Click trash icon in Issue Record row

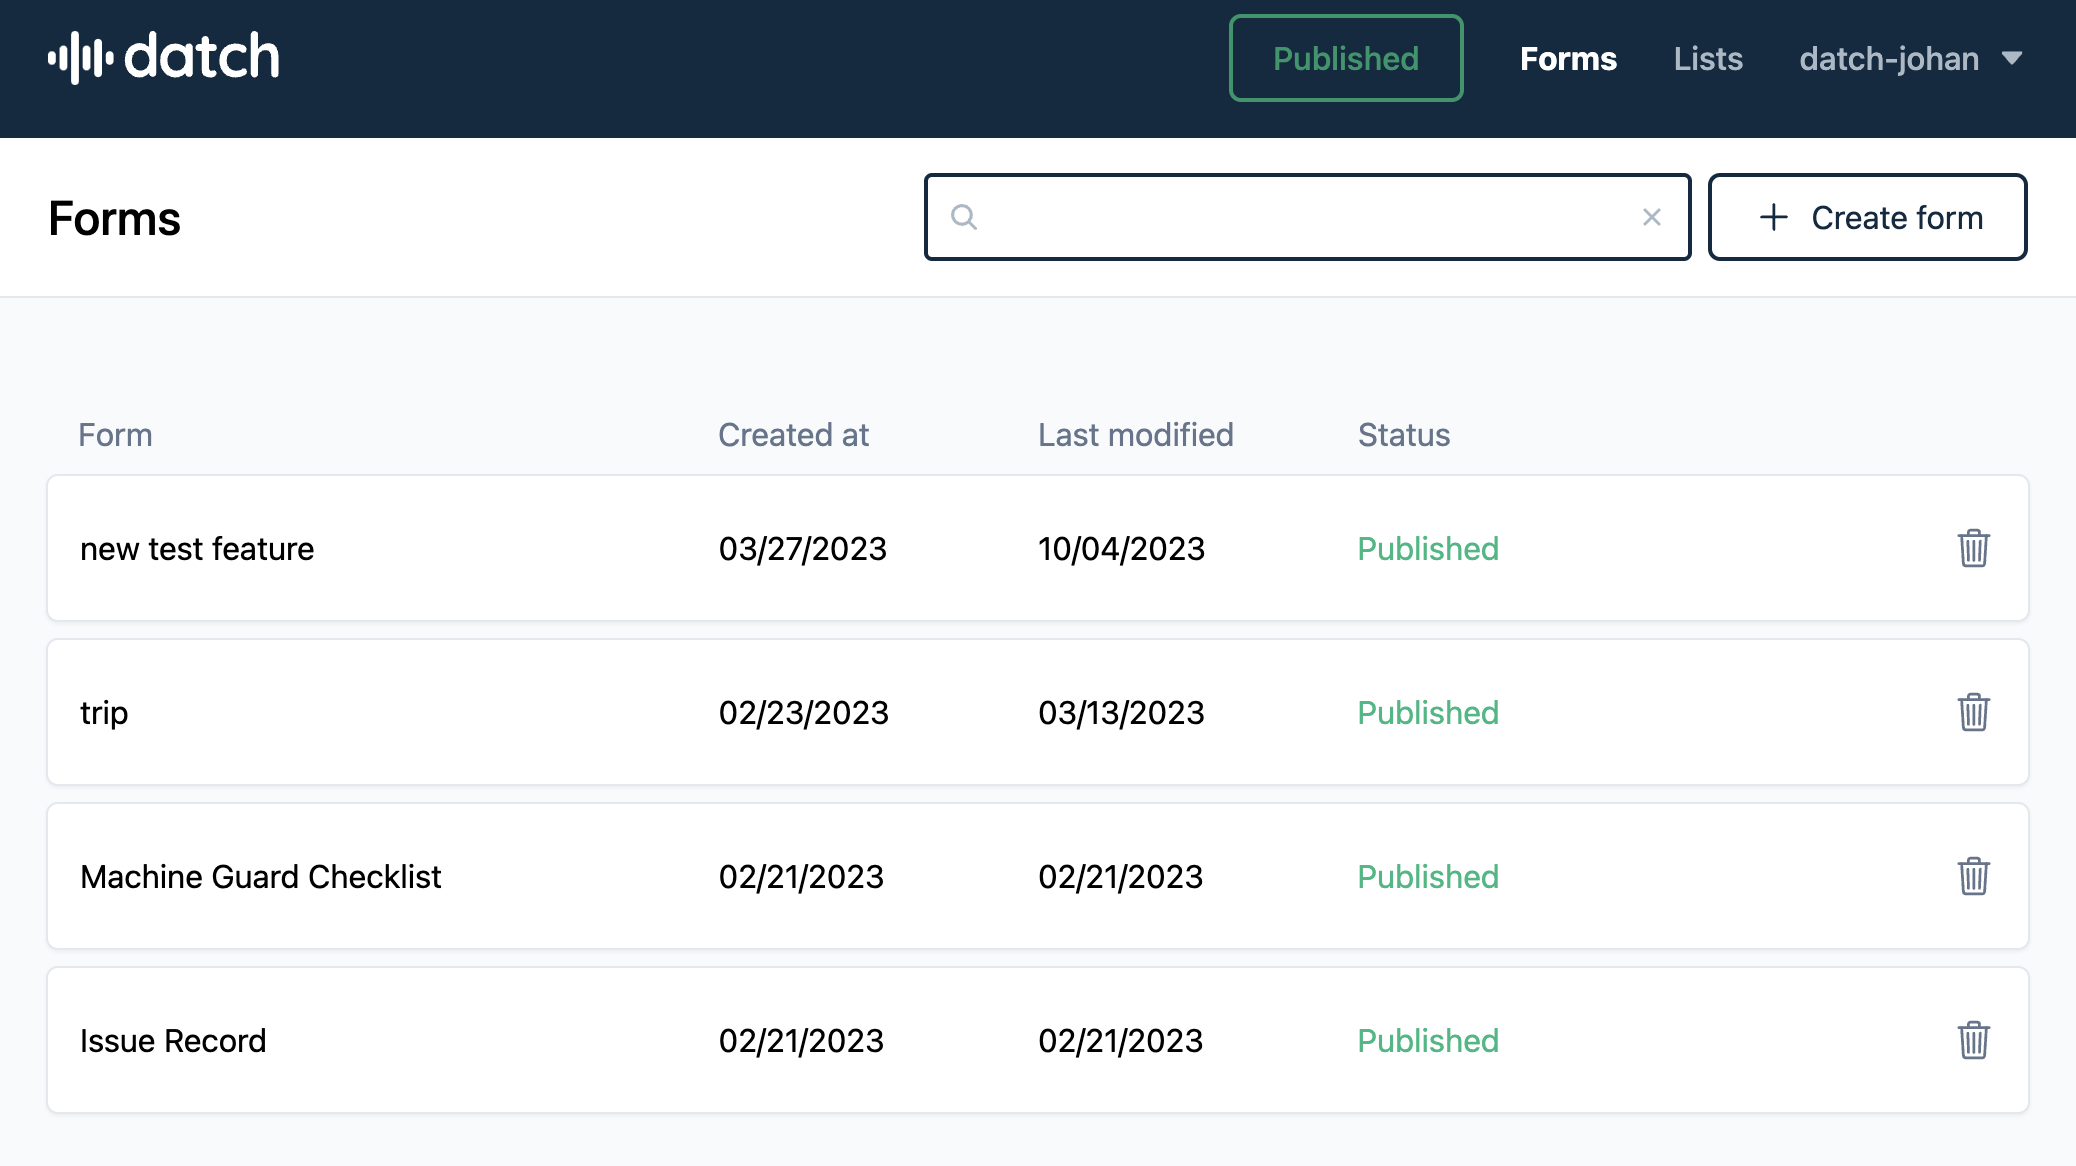(x=1973, y=1040)
